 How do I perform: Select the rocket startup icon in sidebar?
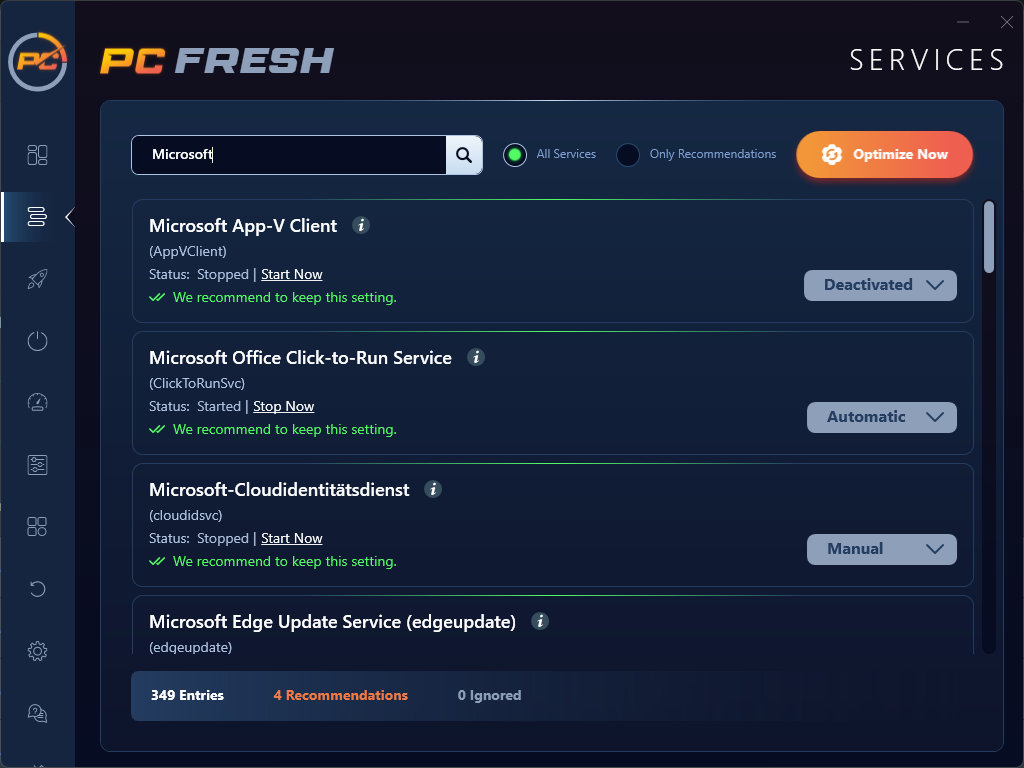pos(37,279)
